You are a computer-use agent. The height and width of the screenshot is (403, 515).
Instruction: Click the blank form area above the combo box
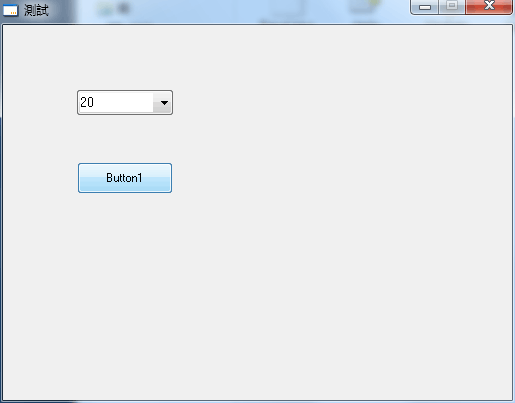(125, 57)
